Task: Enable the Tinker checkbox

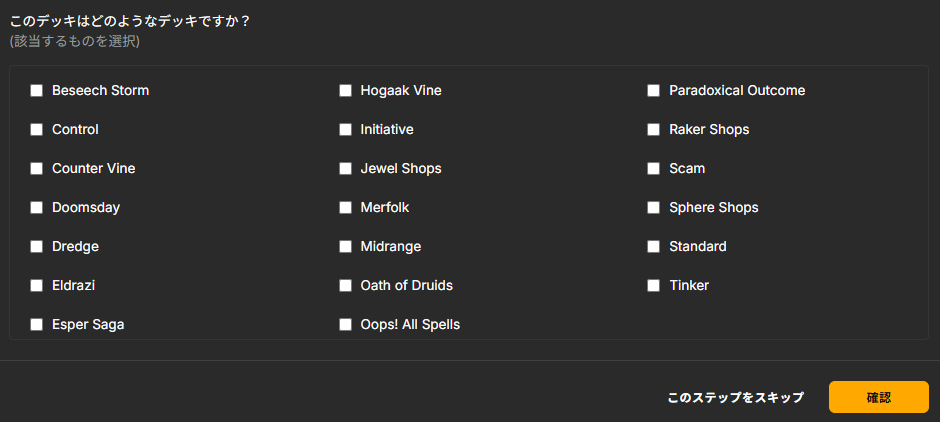Action: point(654,286)
